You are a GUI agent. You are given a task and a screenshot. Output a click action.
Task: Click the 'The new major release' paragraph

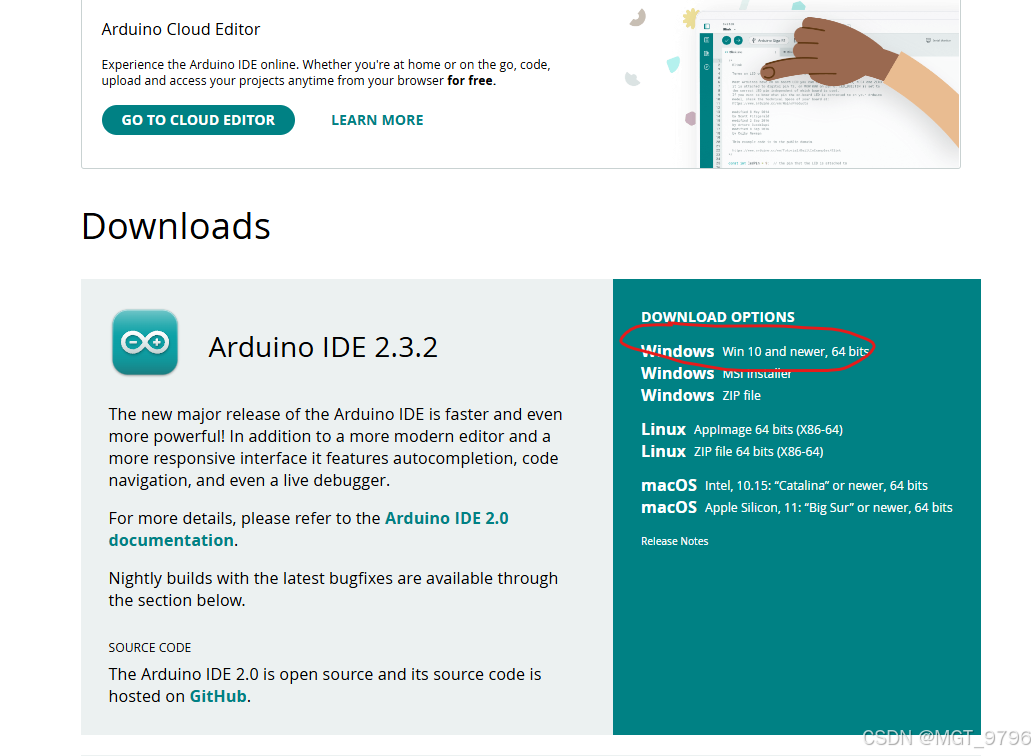tap(335, 447)
